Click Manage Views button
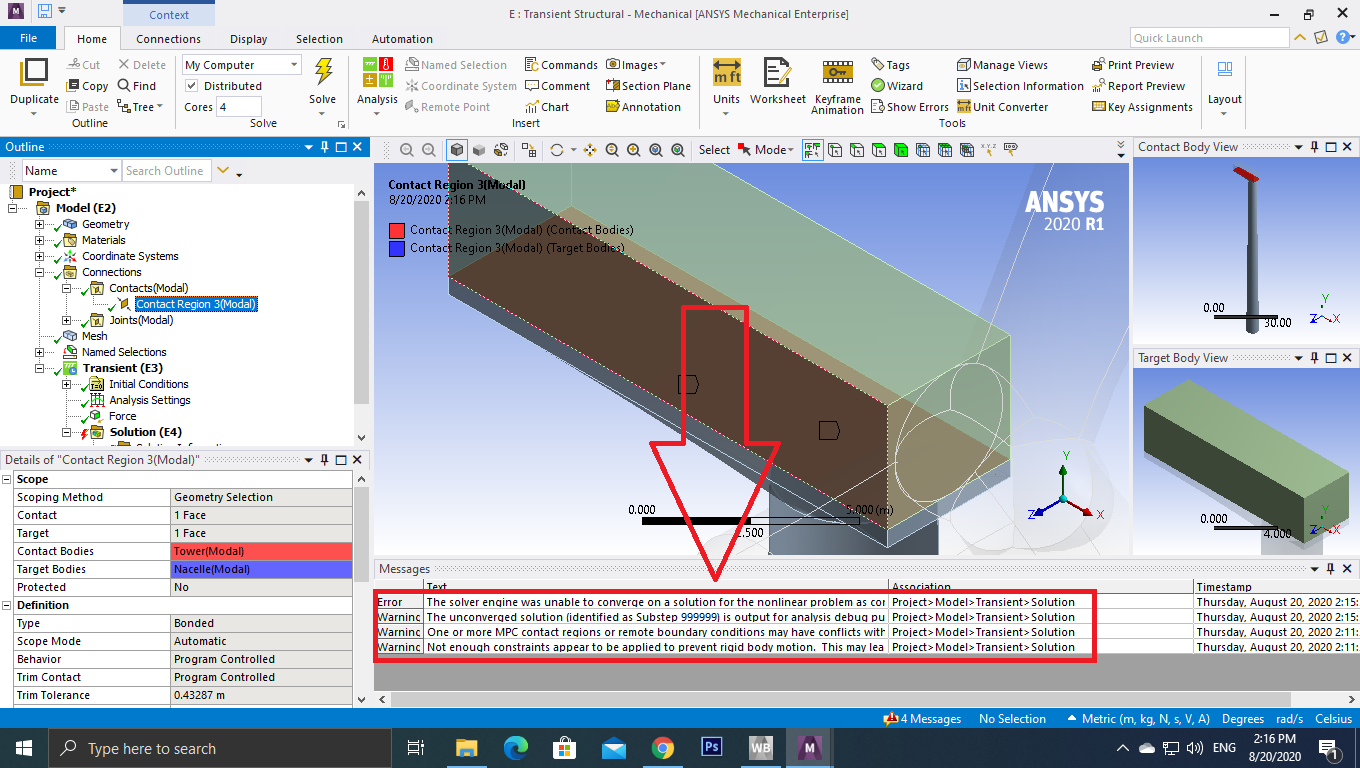1360x768 pixels. (x=1002, y=65)
